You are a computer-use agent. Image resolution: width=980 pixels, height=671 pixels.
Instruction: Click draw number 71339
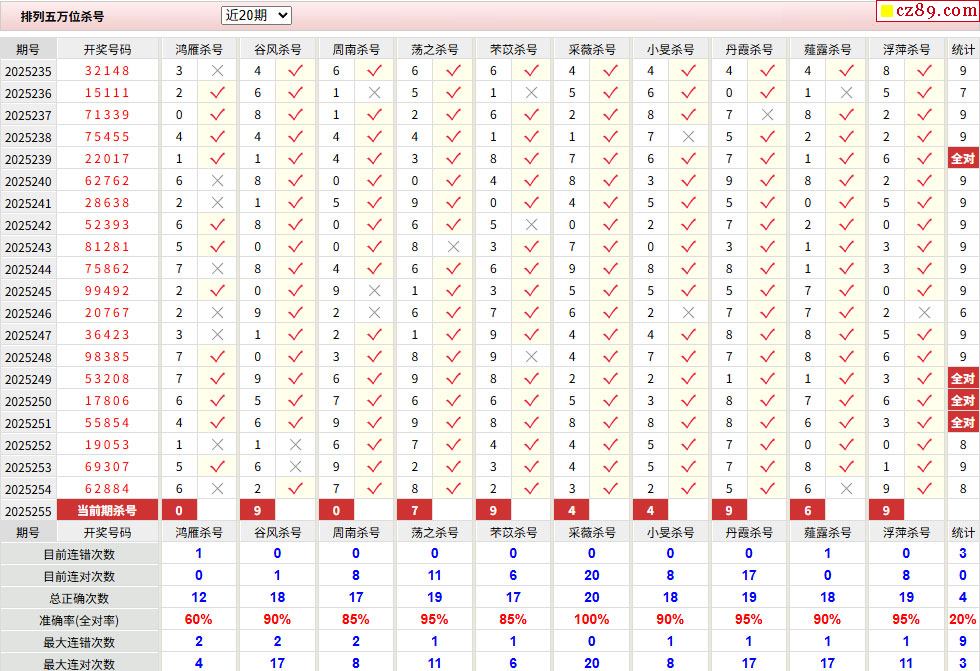[108, 115]
